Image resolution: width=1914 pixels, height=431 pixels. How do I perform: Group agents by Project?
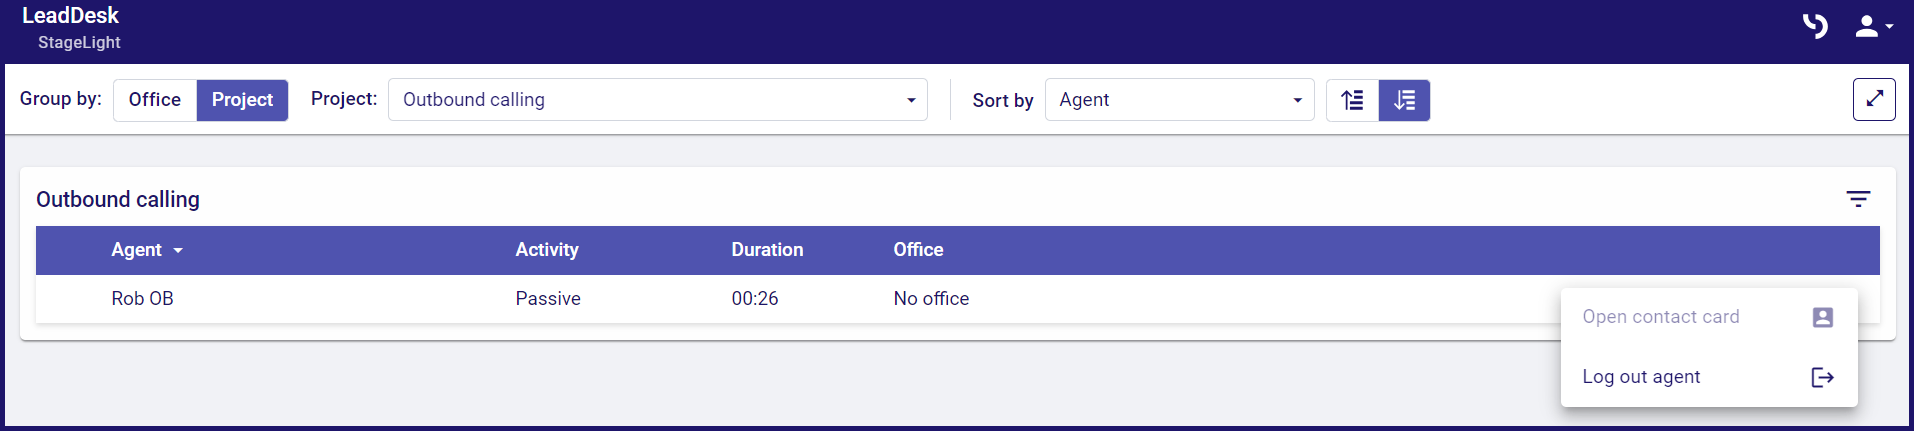click(242, 100)
